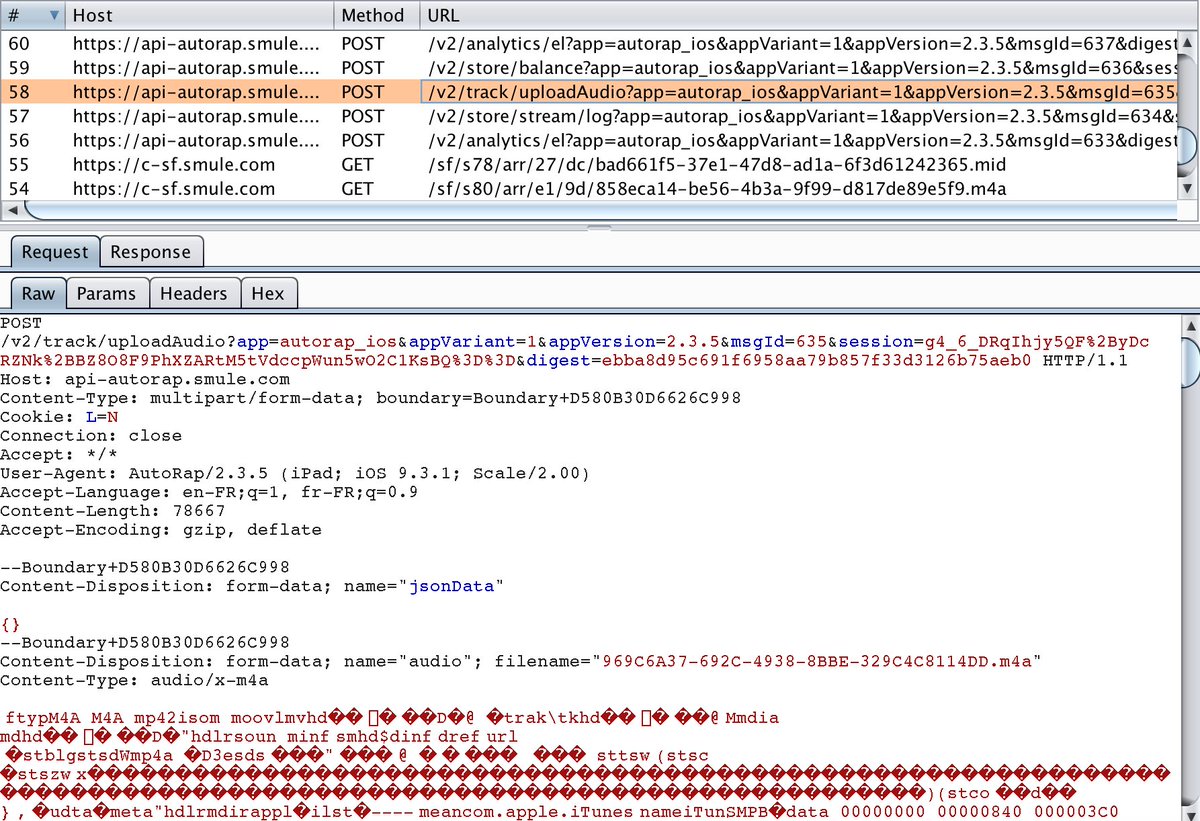Select request row number 57

[588, 116]
